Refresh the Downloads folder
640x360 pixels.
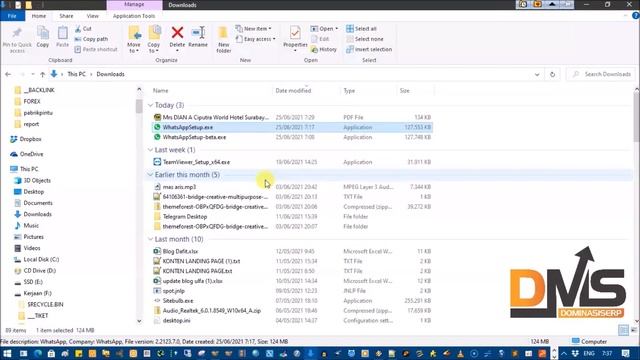pyautogui.click(x=552, y=74)
